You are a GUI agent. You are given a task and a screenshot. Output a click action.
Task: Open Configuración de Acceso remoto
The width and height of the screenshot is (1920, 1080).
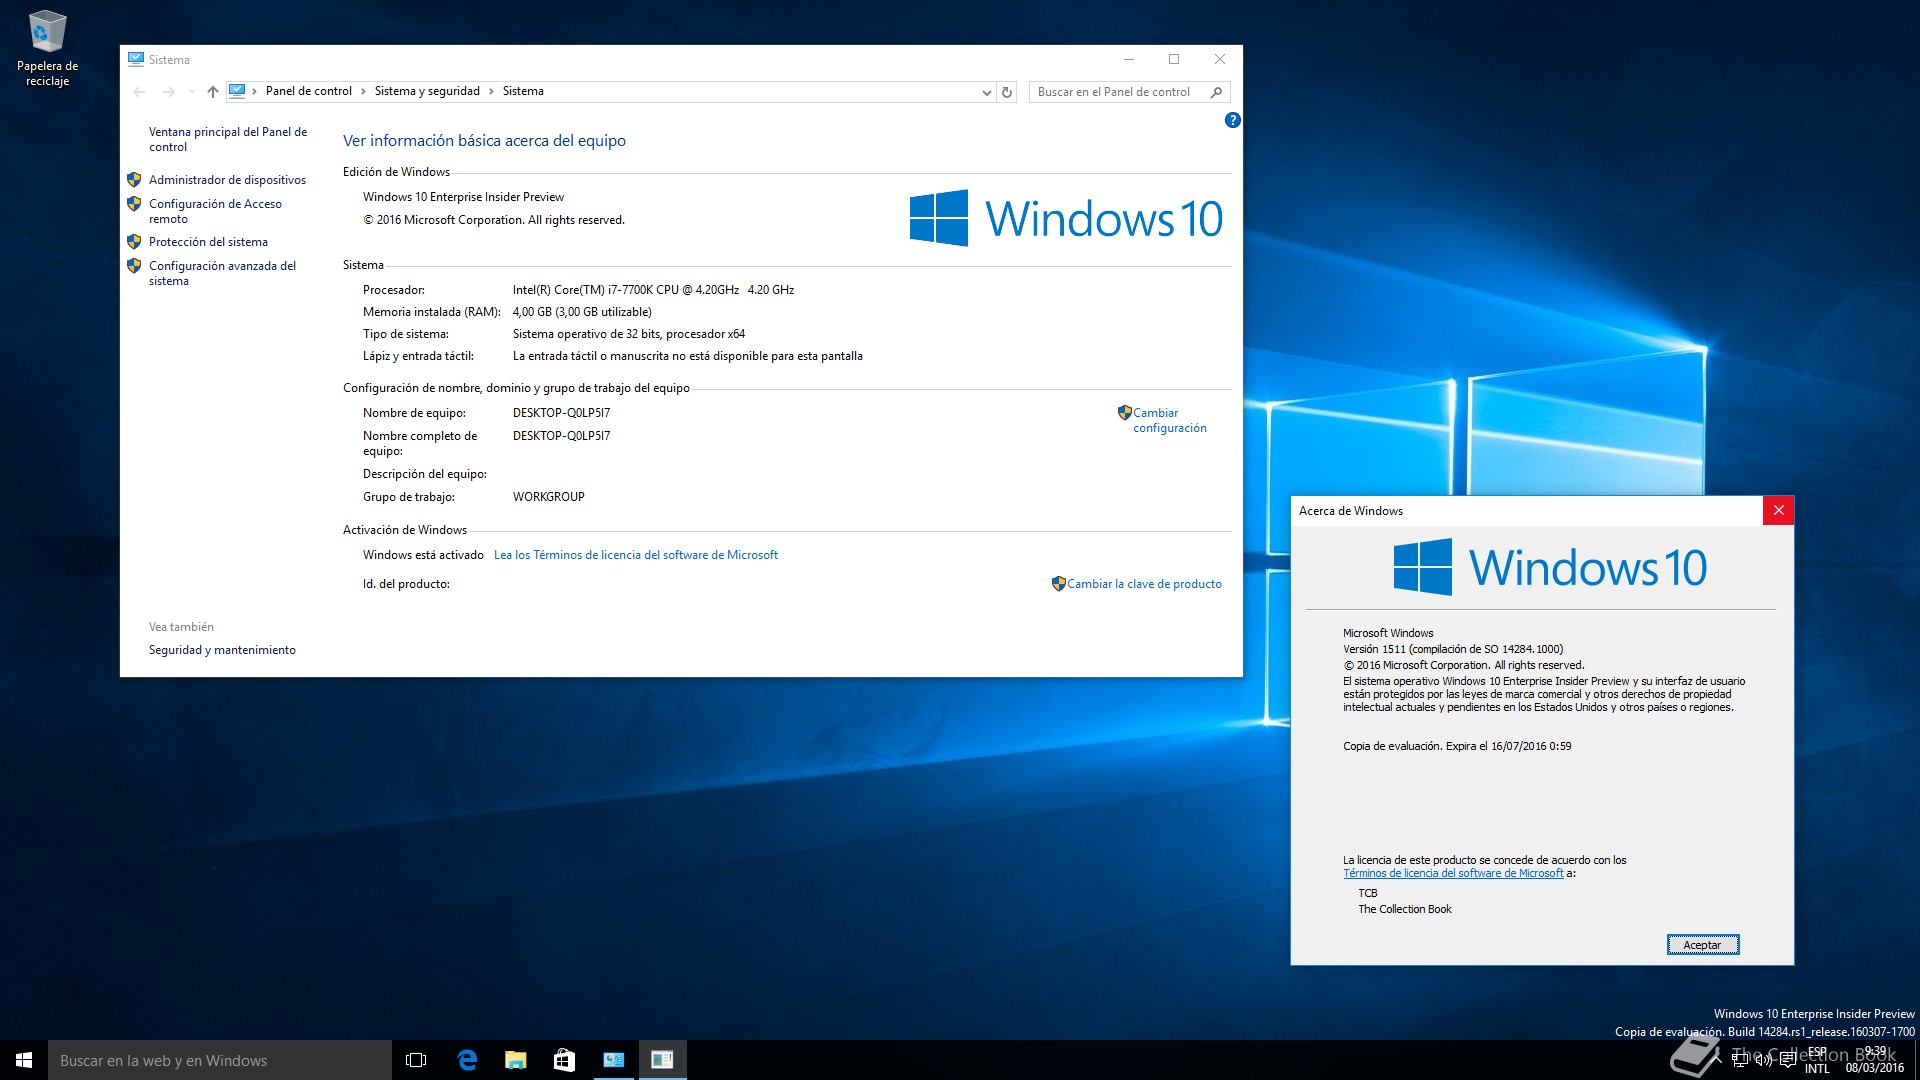click(x=215, y=211)
